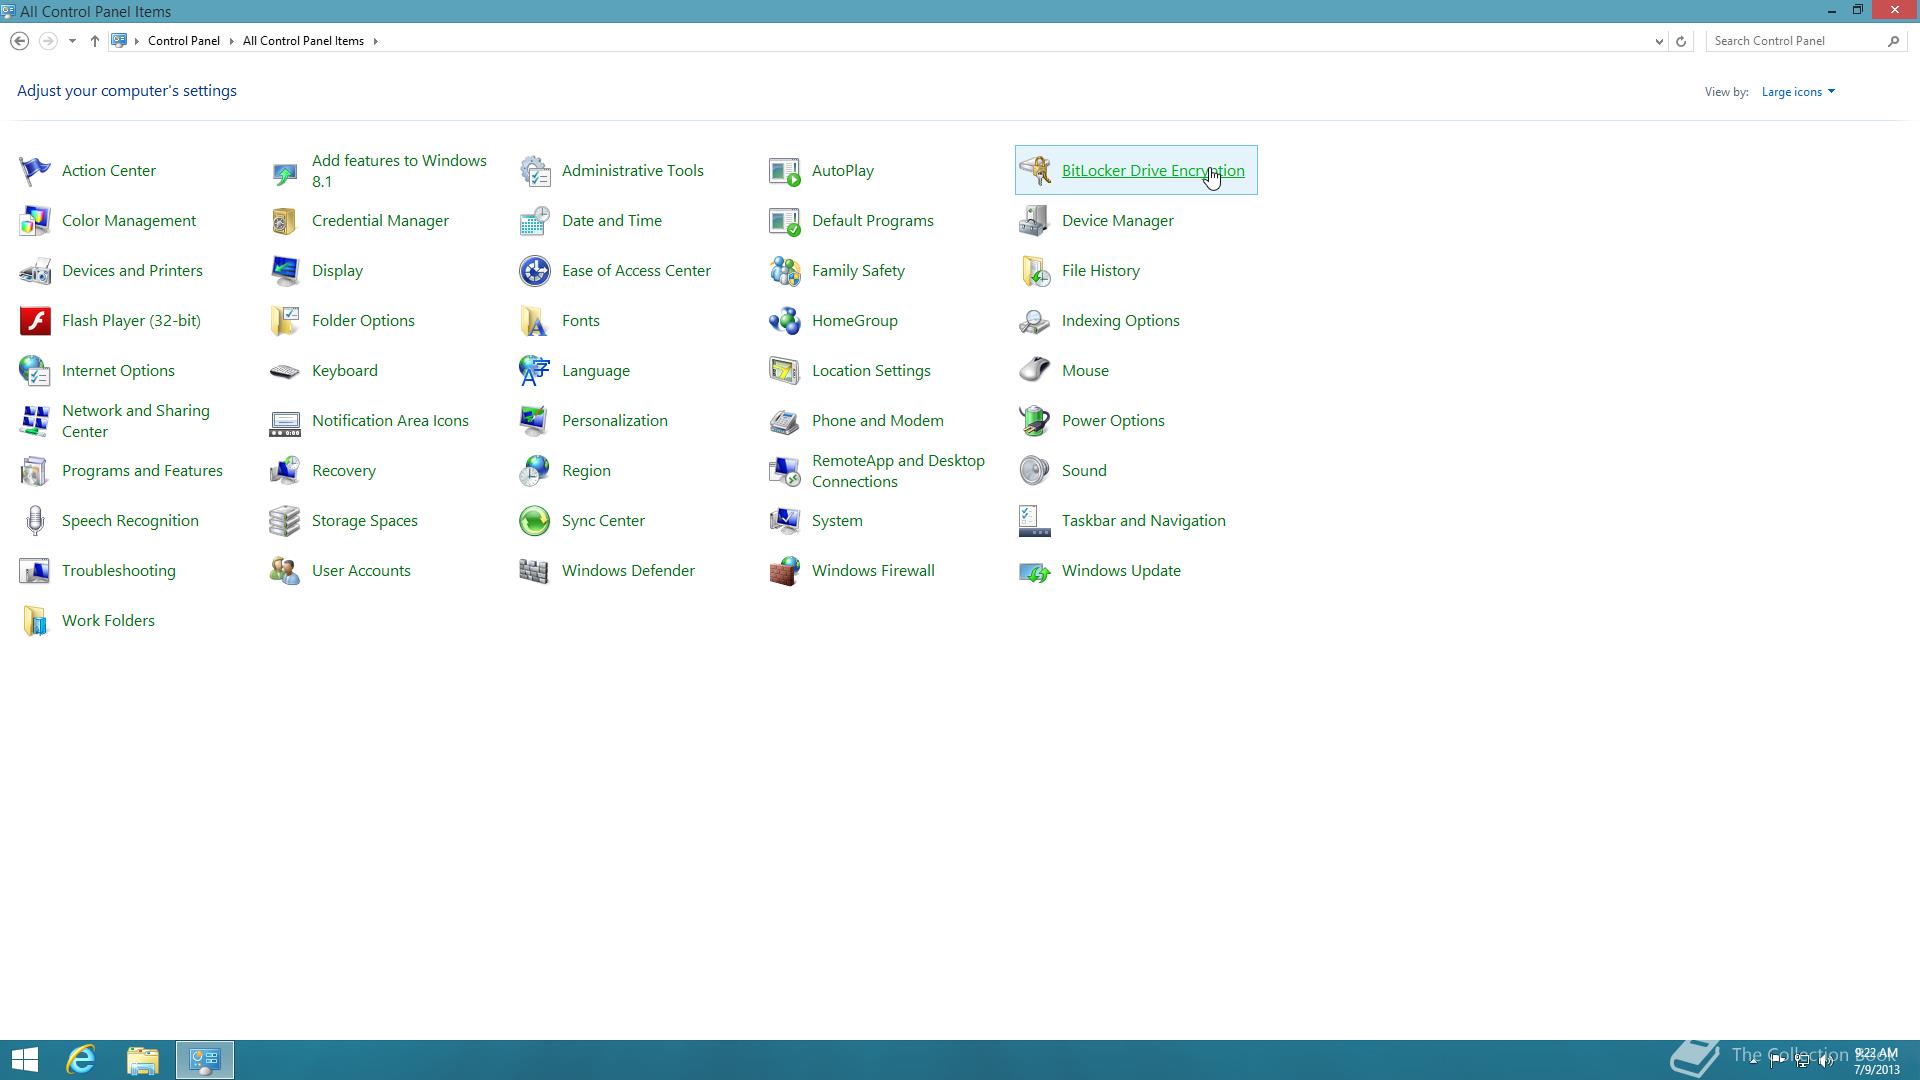Open Taskbar and Navigation link
Image resolution: width=1920 pixels, height=1080 pixels.
click(1144, 521)
